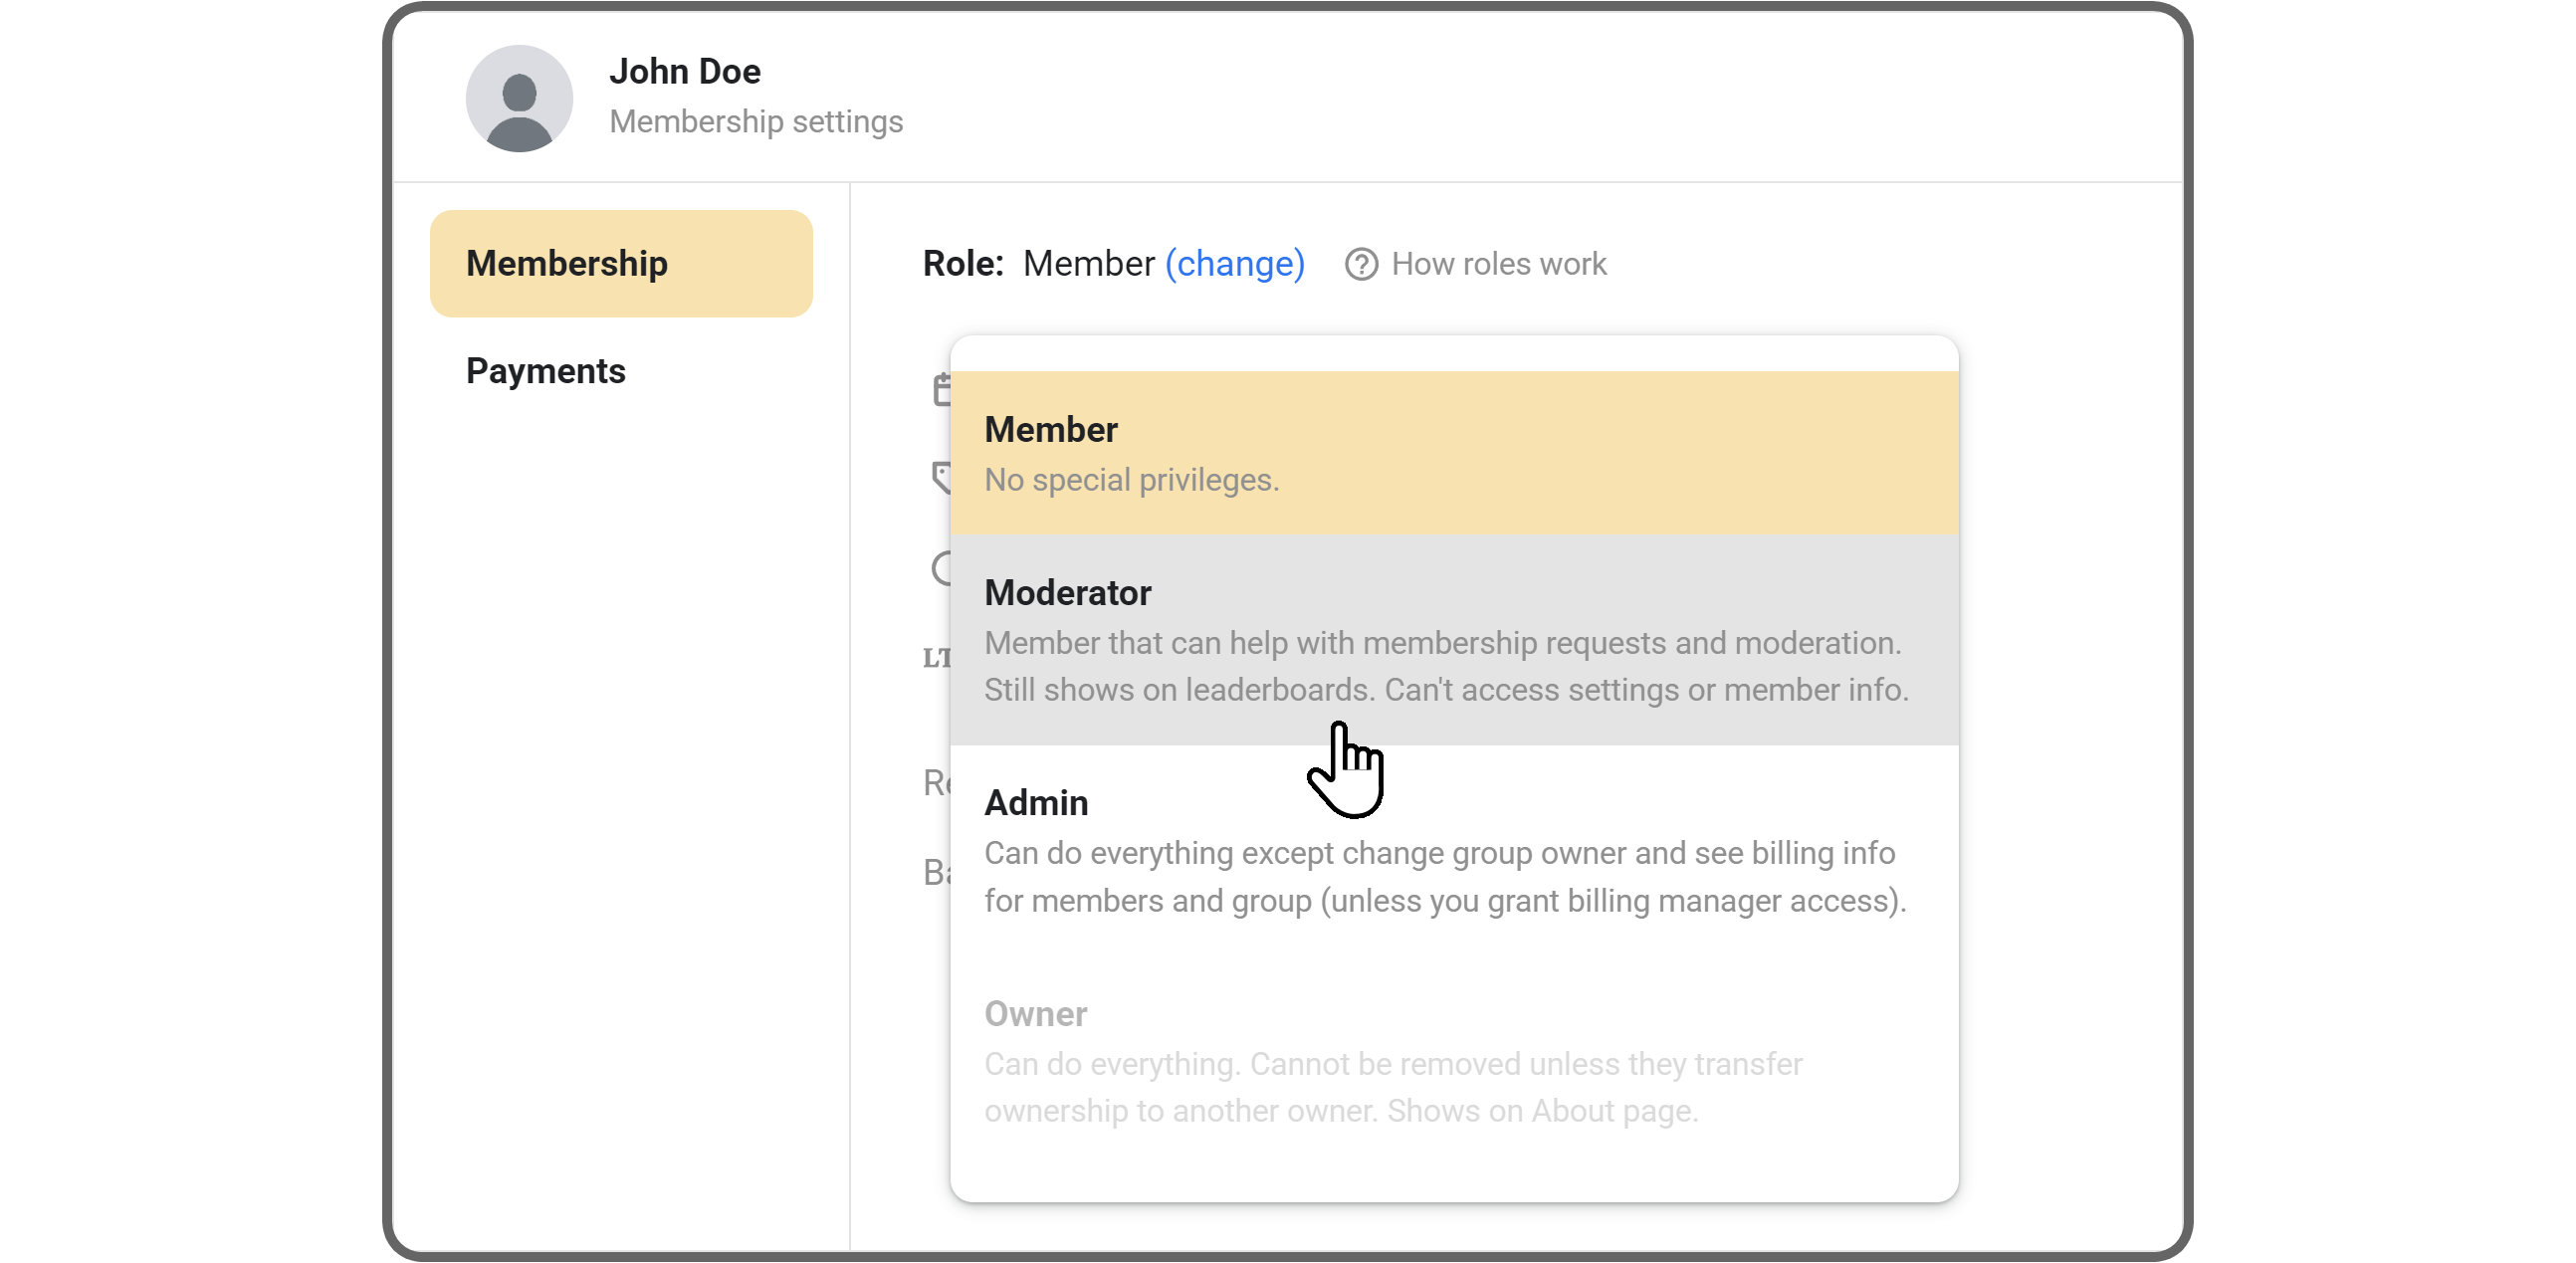Click John Doe's profile avatar

pyautogui.click(x=519, y=98)
